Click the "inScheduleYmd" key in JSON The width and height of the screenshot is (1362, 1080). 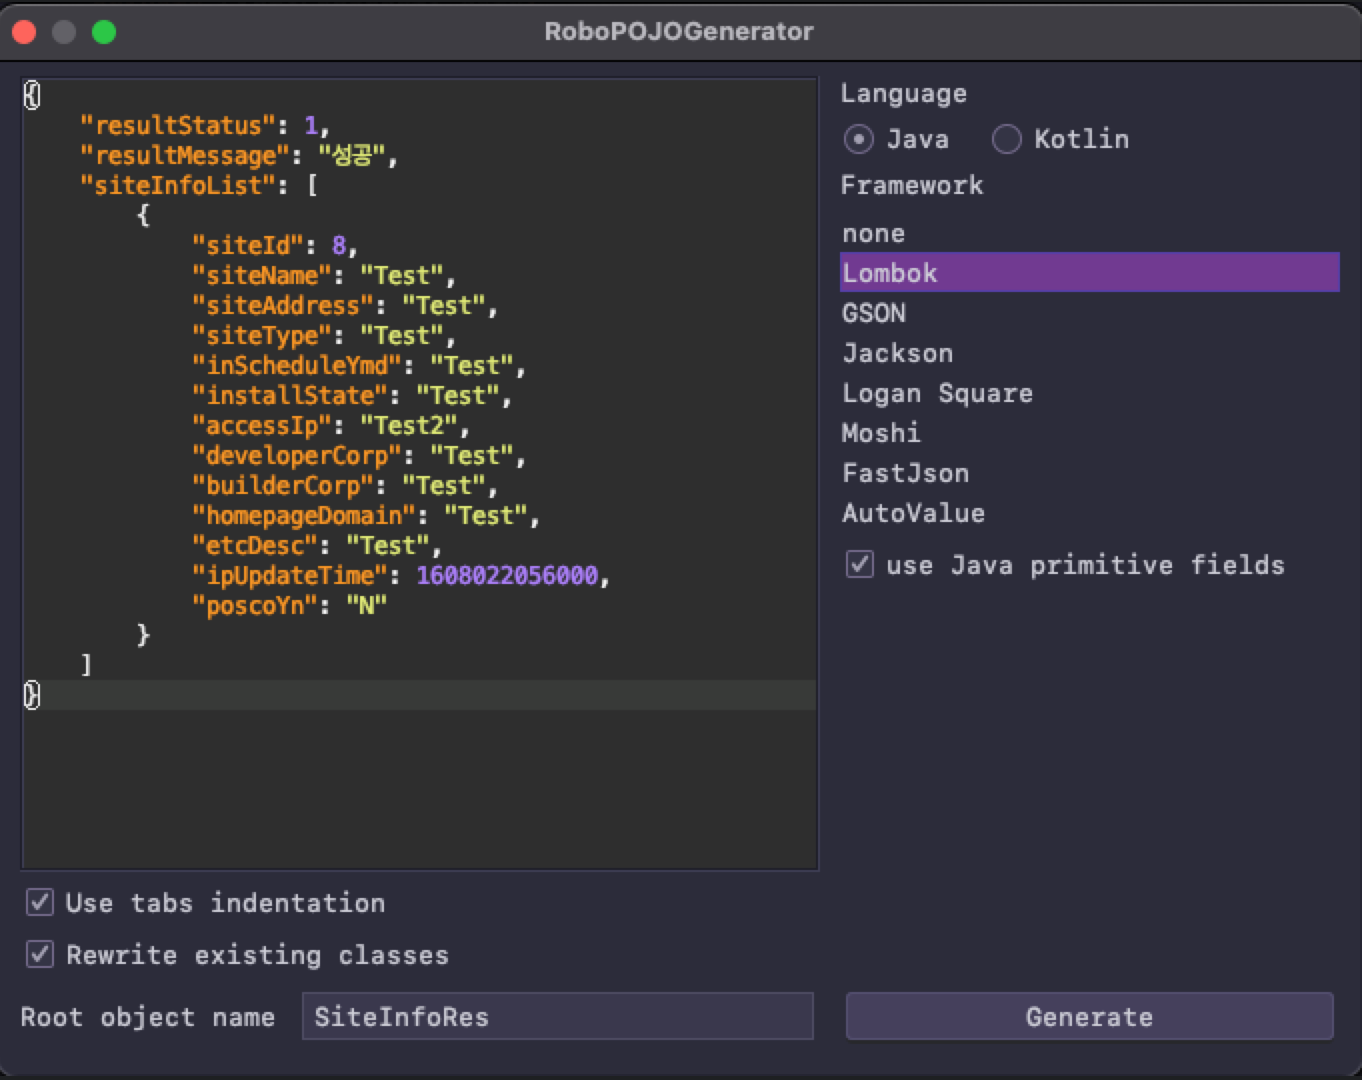297,365
